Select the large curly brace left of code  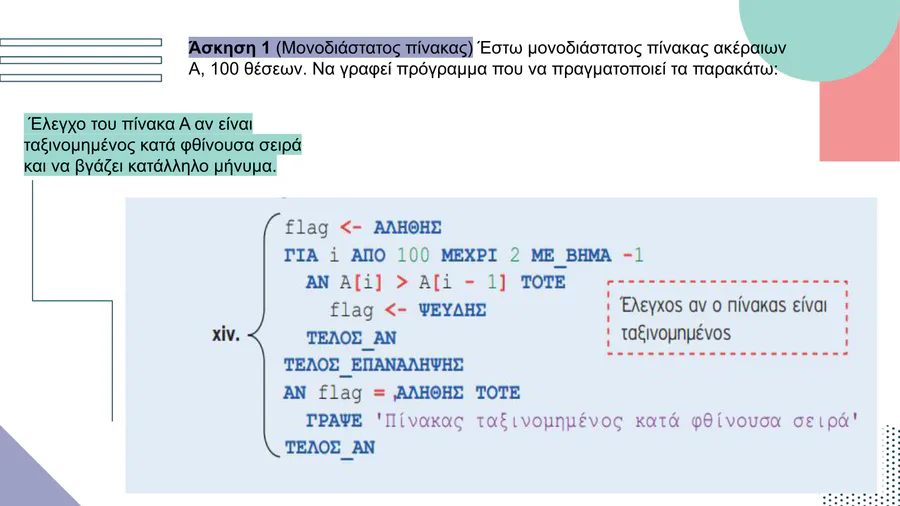pos(265,337)
